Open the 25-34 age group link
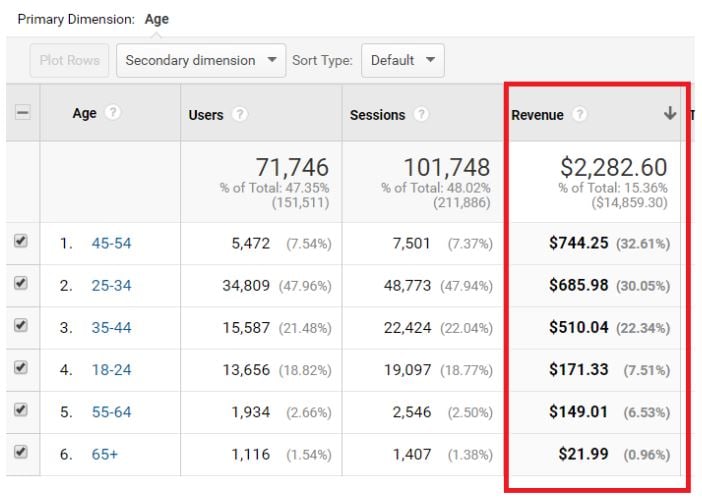 coord(111,286)
